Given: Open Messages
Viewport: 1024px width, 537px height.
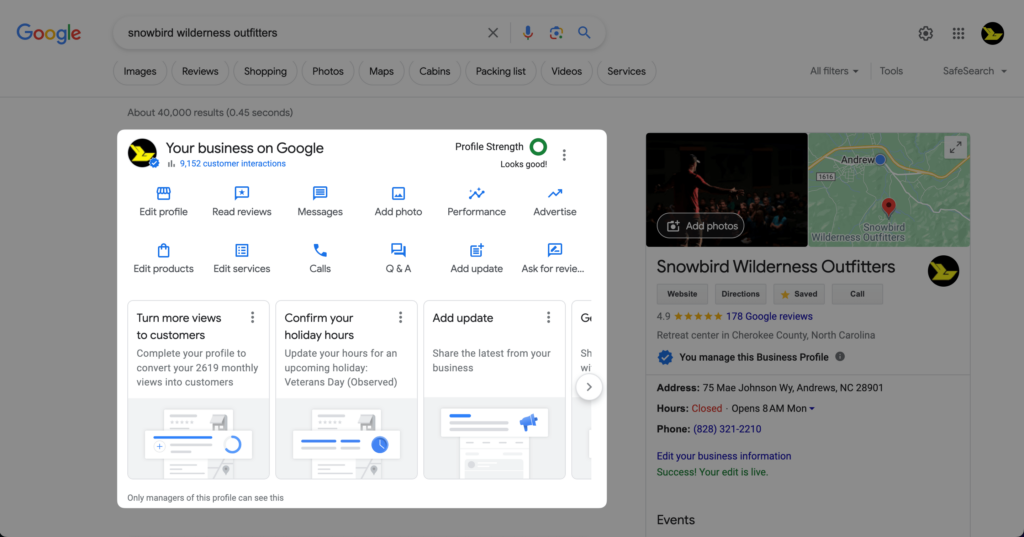Looking at the screenshot, I should 320,201.
